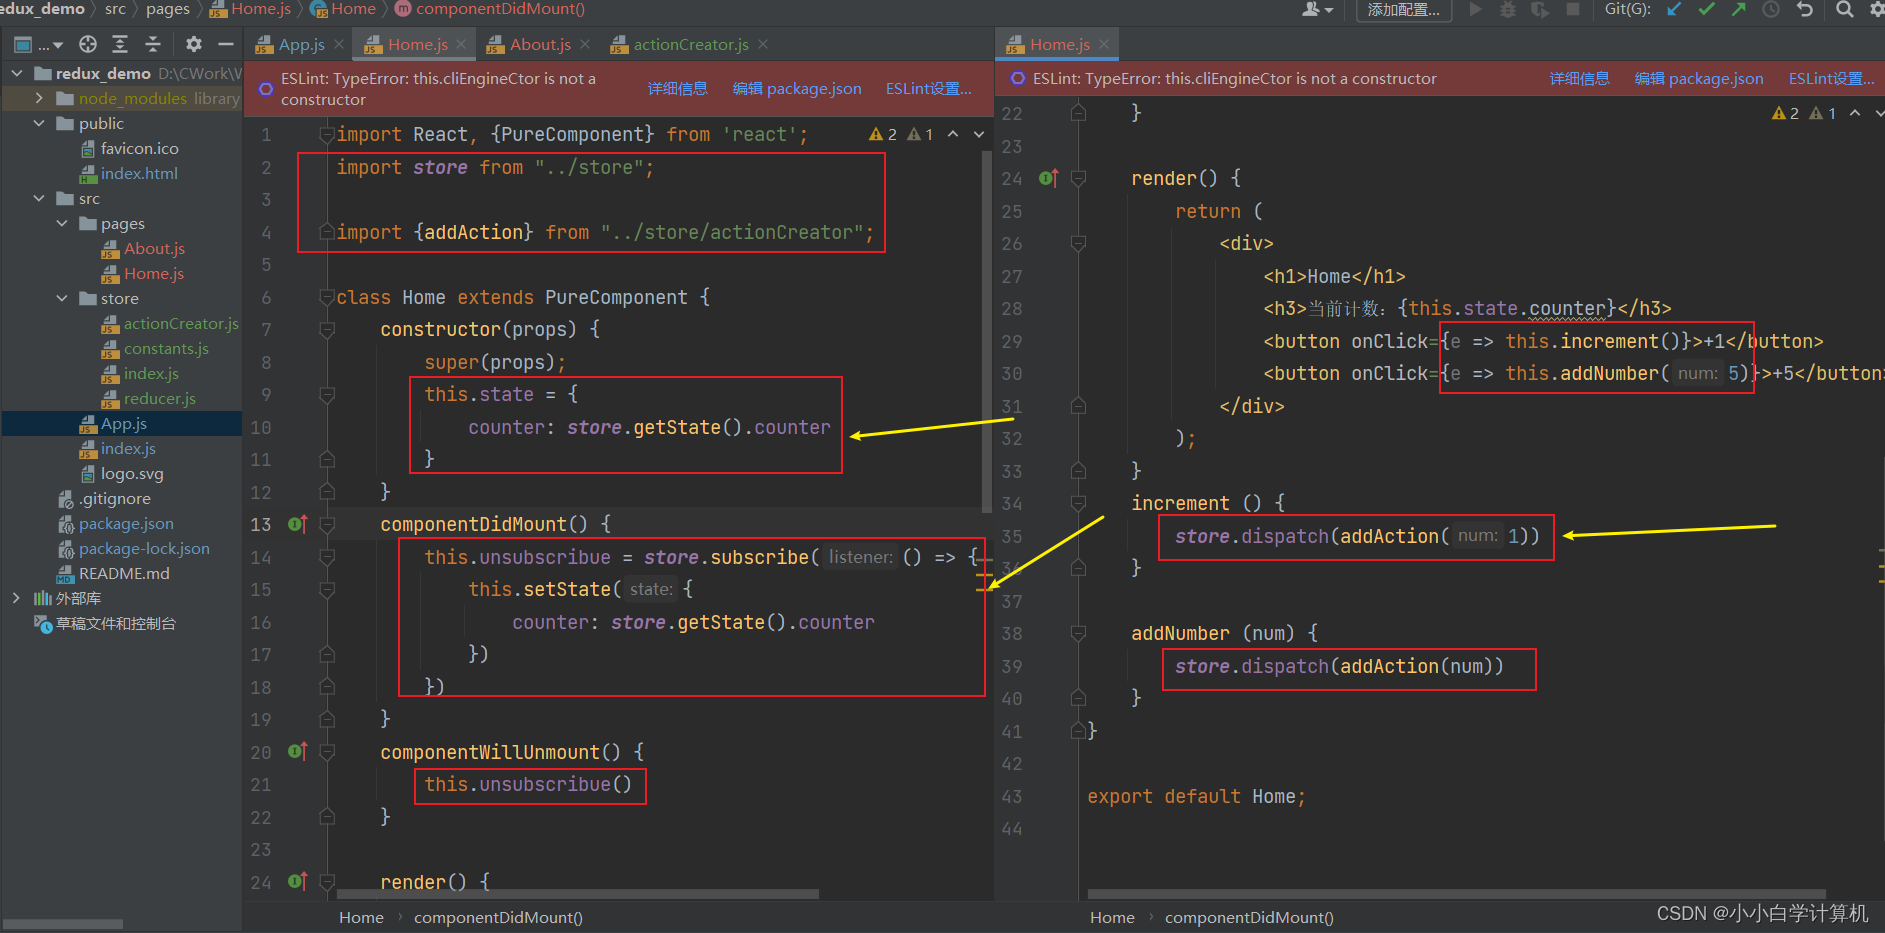The height and width of the screenshot is (933, 1885).
Task: Click the Git Rollback undo arrow
Action: pyautogui.click(x=1805, y=9)
